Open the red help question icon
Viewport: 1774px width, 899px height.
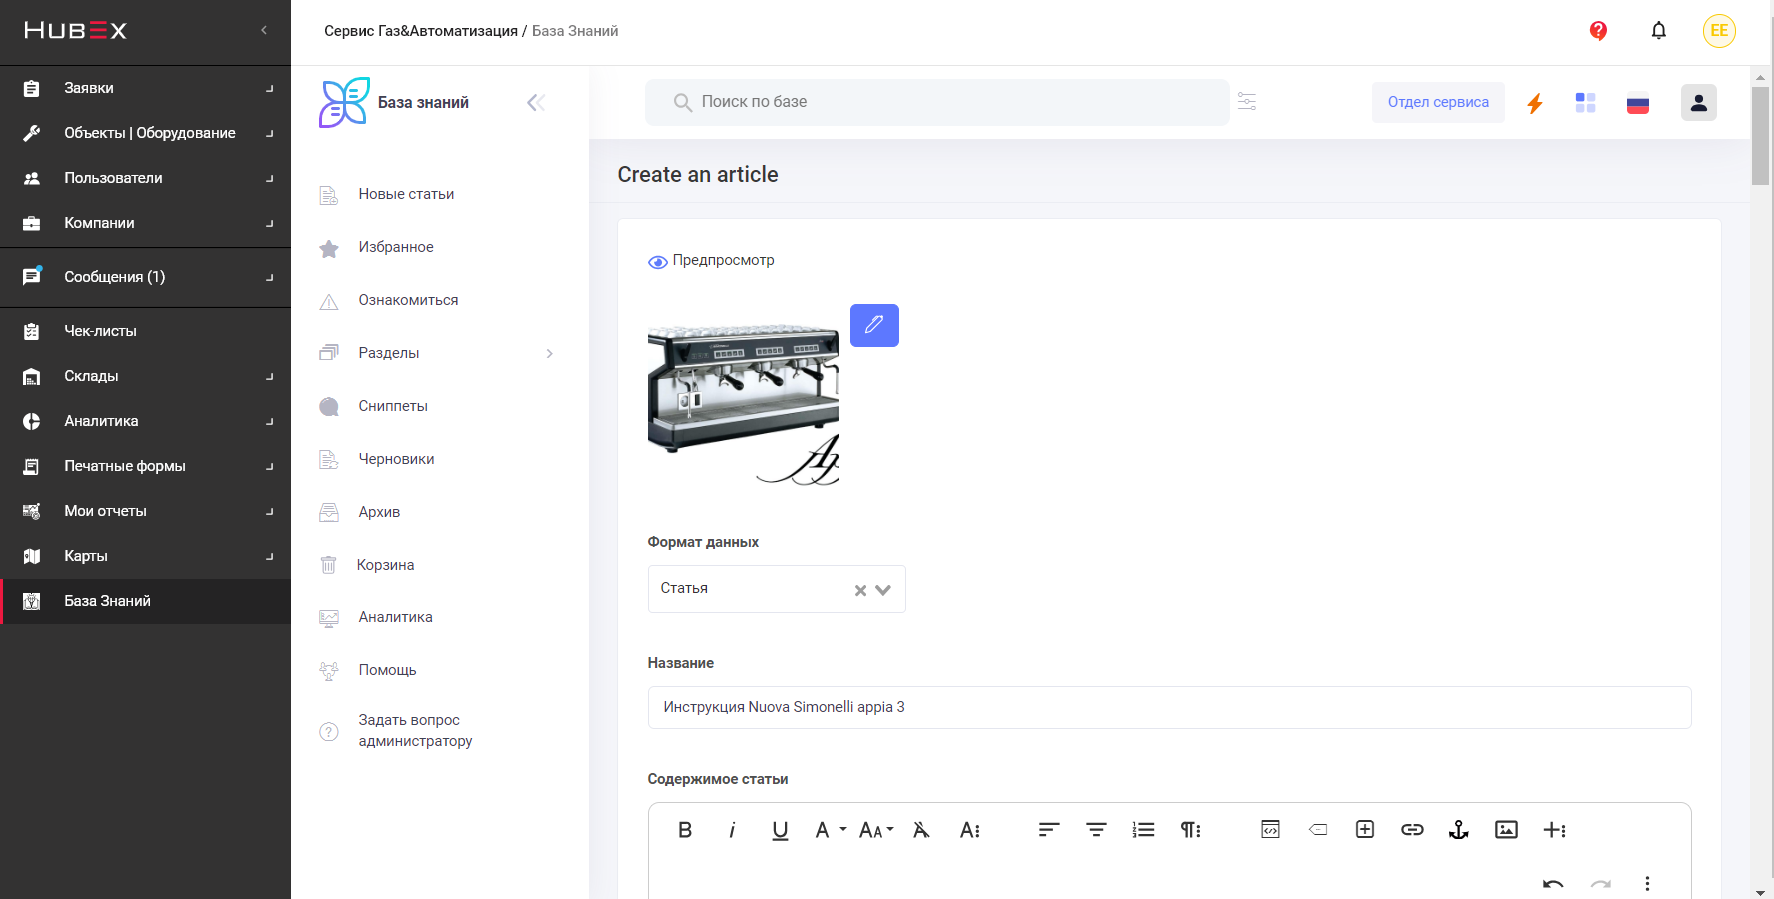click(x=1598, y=31)
